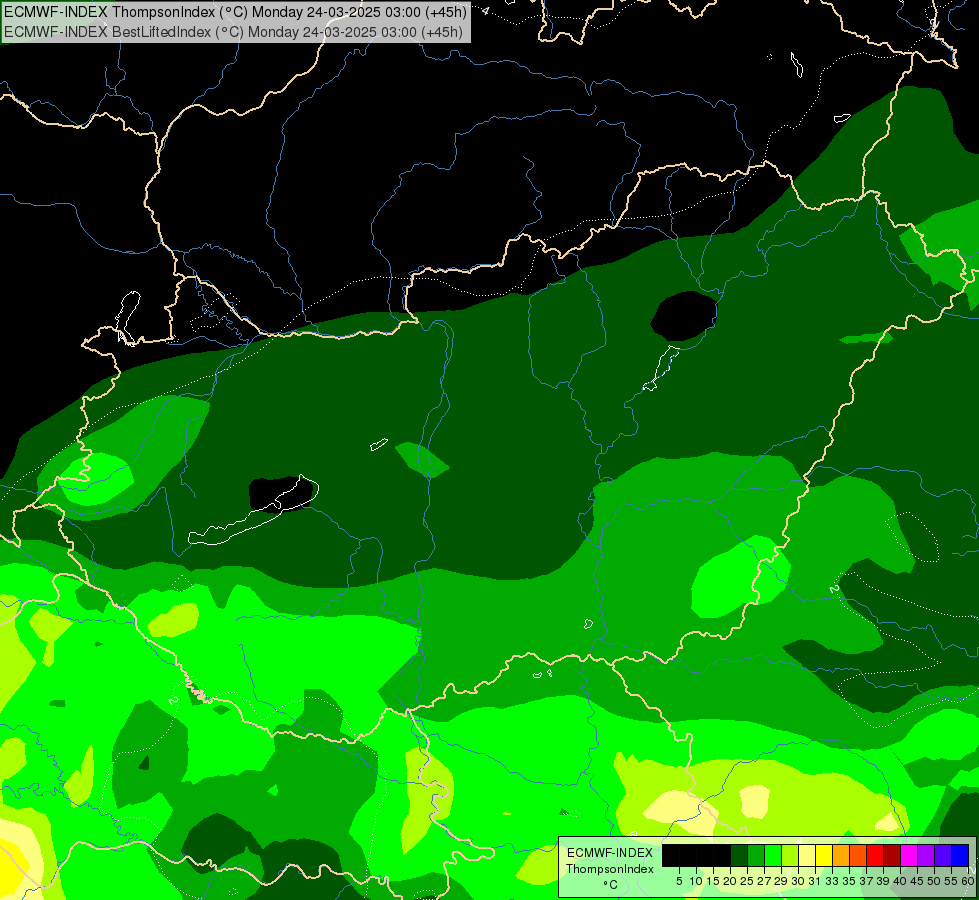The image size is (979, 900).
Task: Click the legend tick value '10'
Action: pyautogui.click(x=696, y=881)
